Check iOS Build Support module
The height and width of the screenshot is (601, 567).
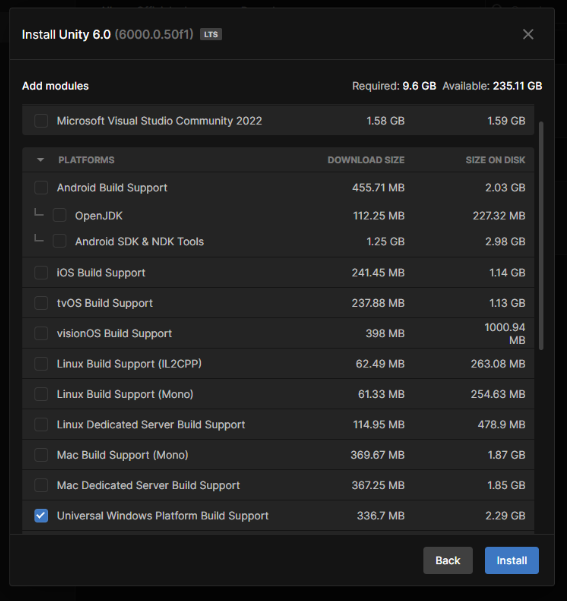(41, 273)
